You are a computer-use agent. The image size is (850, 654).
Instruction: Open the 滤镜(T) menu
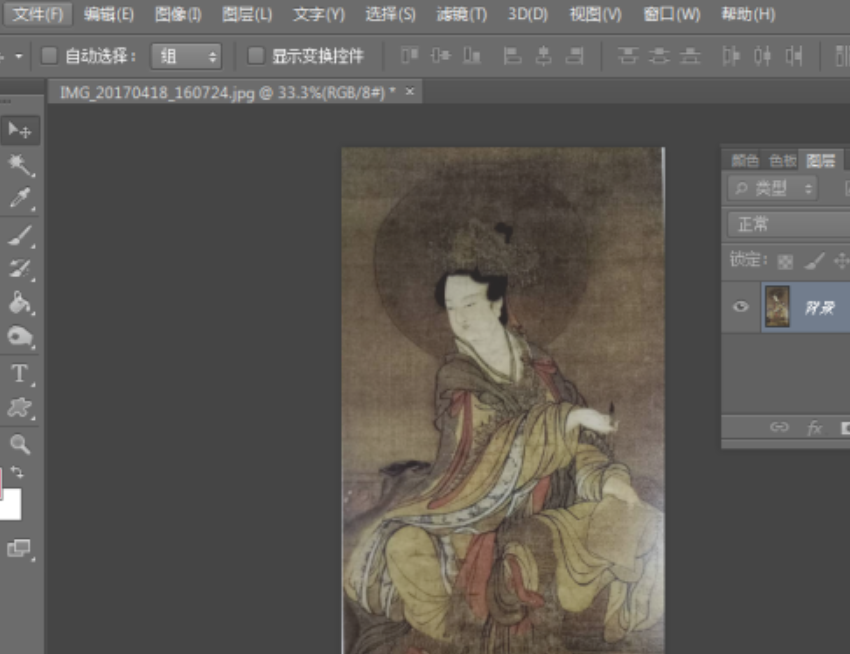tap(462, 14)
